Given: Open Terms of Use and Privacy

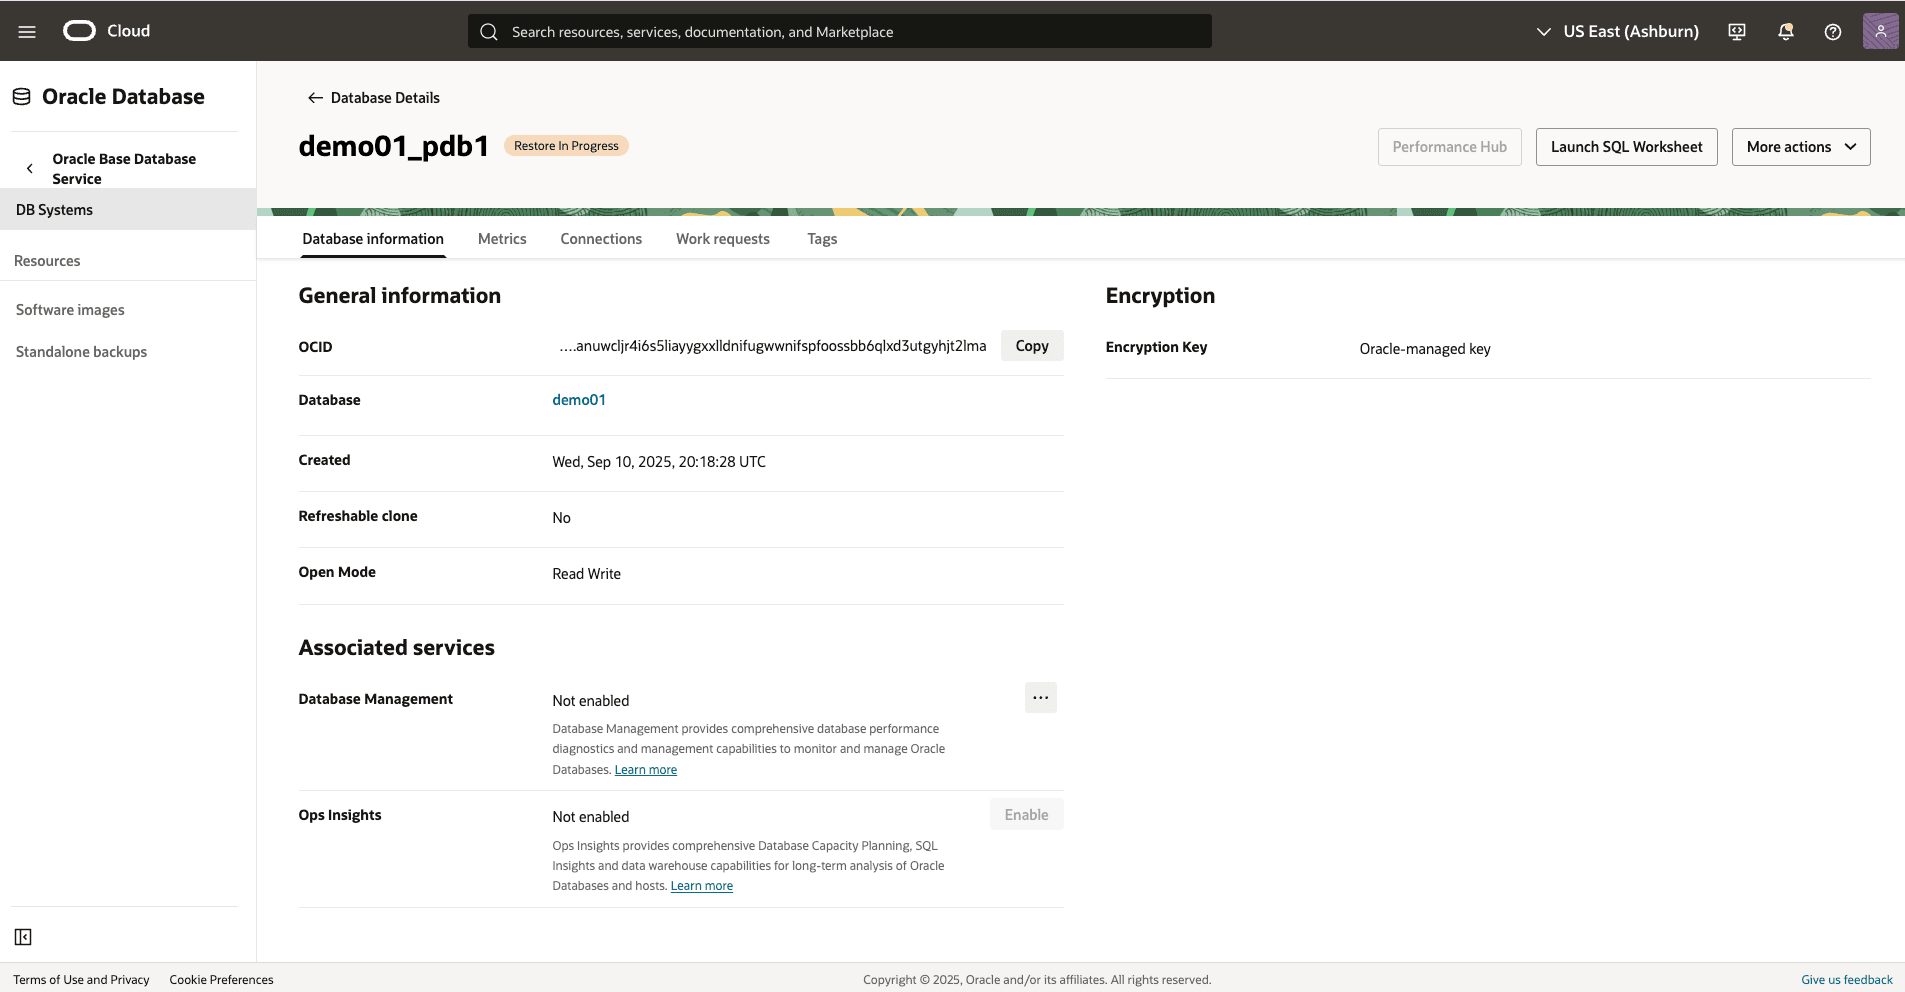Looking at the screenshot, I should pyautogui.click(x=81, y=979).
